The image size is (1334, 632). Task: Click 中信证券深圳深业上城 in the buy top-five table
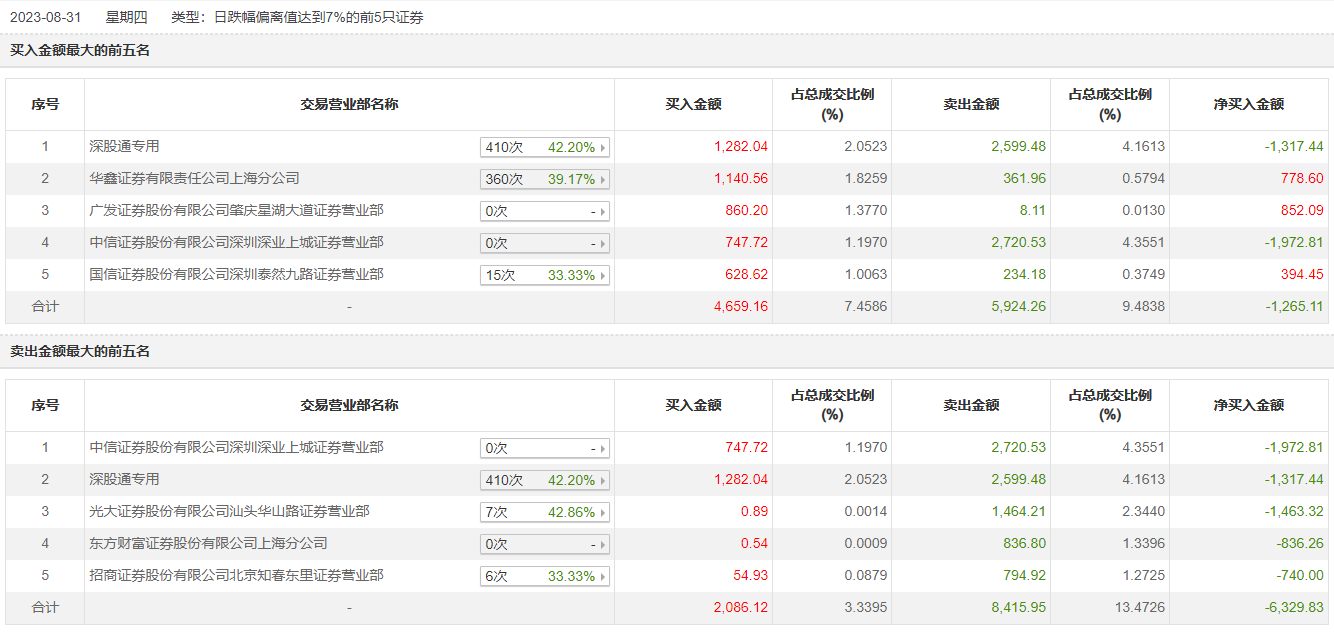pyautogui.click(x=236, y=243)
